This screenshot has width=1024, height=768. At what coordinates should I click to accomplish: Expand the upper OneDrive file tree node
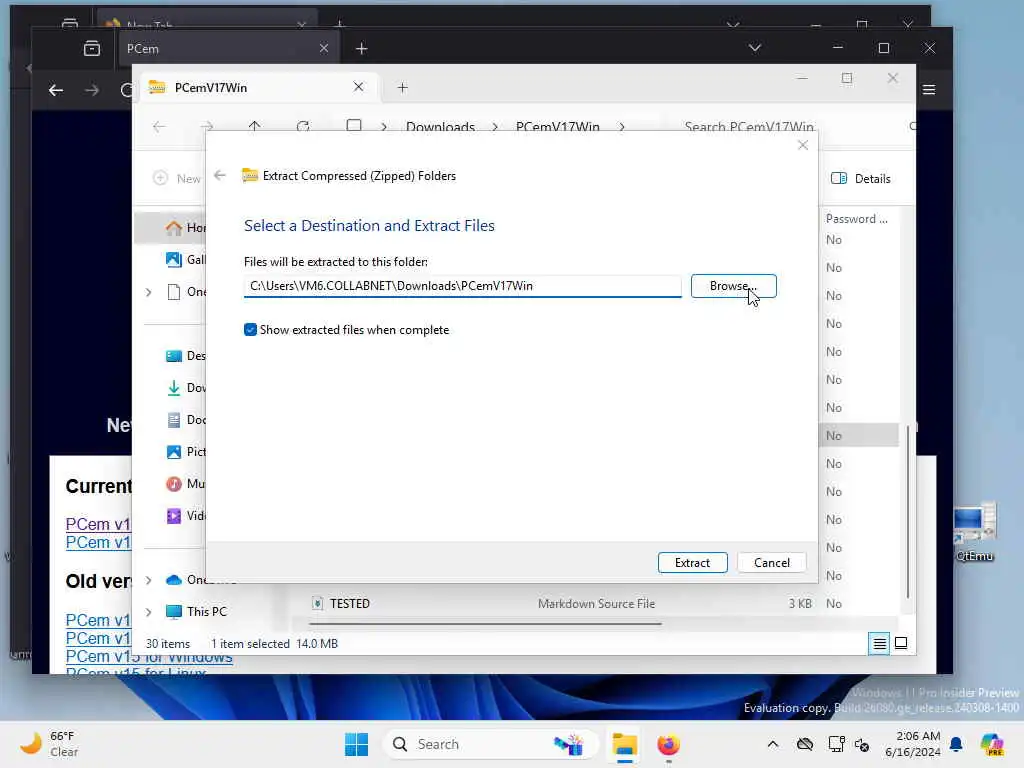click(x=148, y=292)
